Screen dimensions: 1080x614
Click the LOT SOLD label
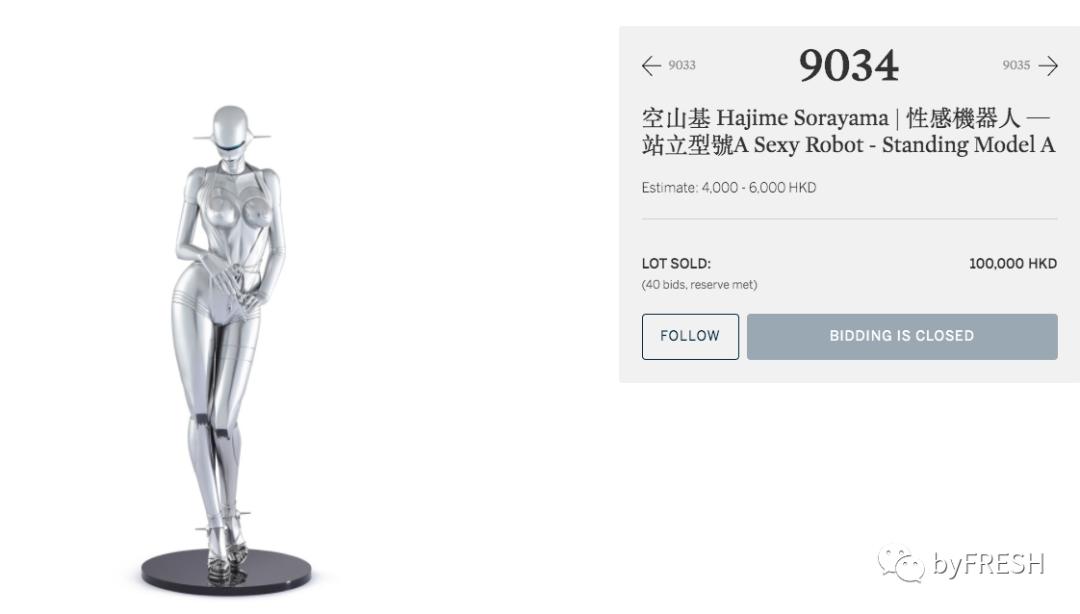pyautogui.click(x=676, y=263)
